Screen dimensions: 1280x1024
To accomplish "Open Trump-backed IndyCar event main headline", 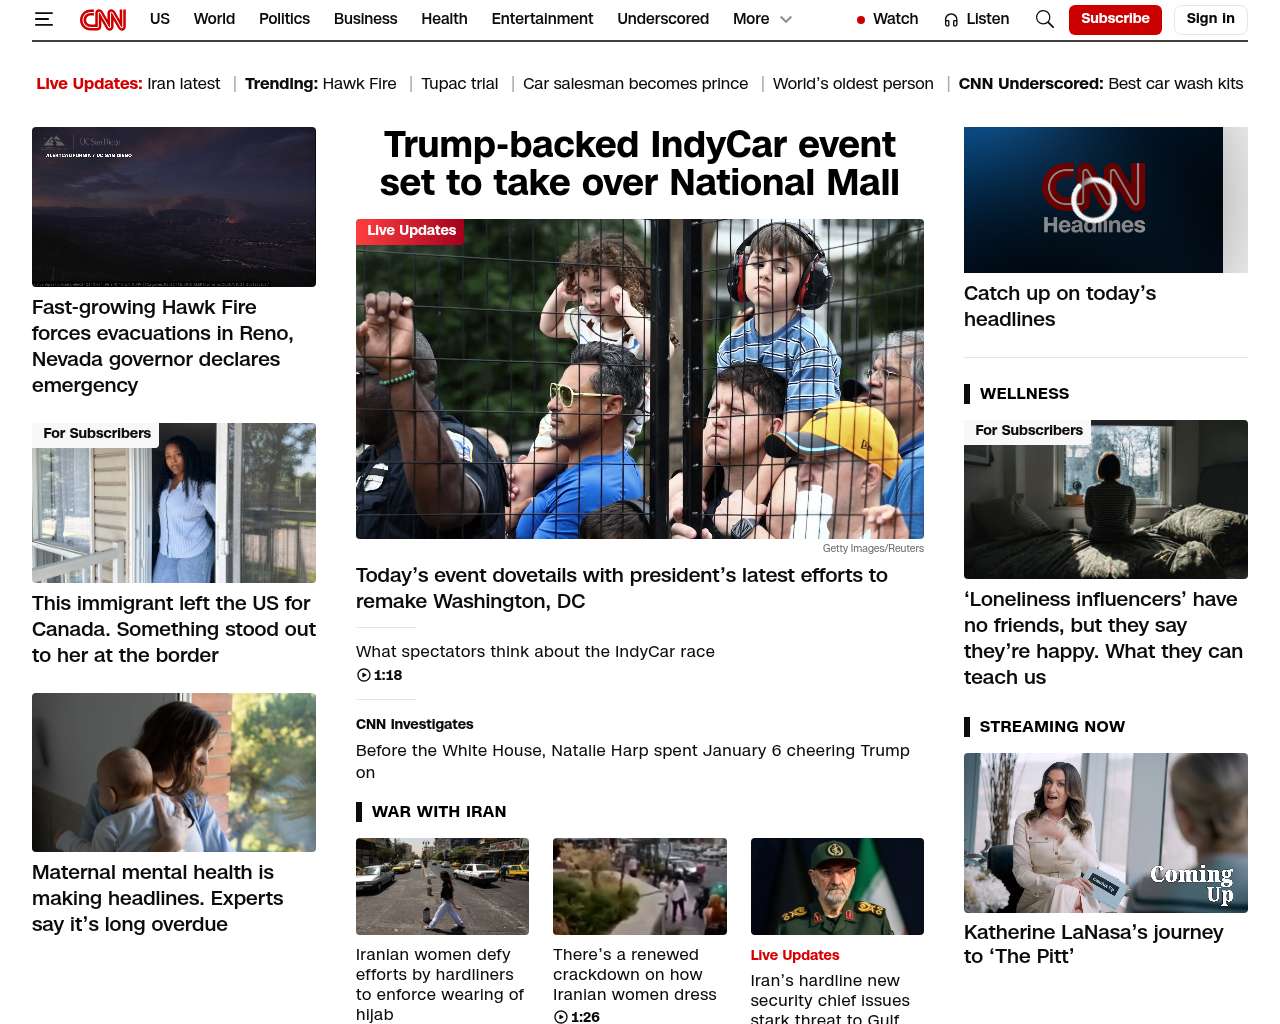I will pos(640,164).
